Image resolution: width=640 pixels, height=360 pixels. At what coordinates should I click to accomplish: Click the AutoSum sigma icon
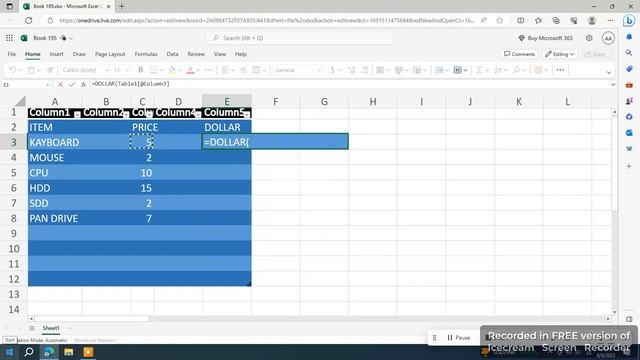[x=479, y=70]
